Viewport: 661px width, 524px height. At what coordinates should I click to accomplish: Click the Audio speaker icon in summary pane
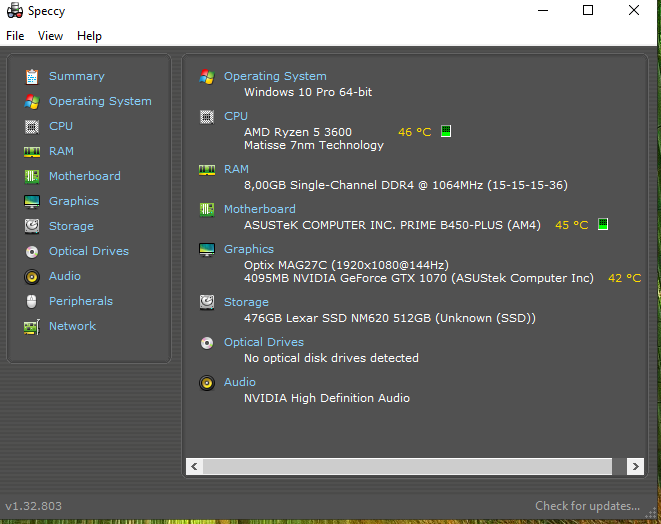pyautogui.click(x=207, y=383)
